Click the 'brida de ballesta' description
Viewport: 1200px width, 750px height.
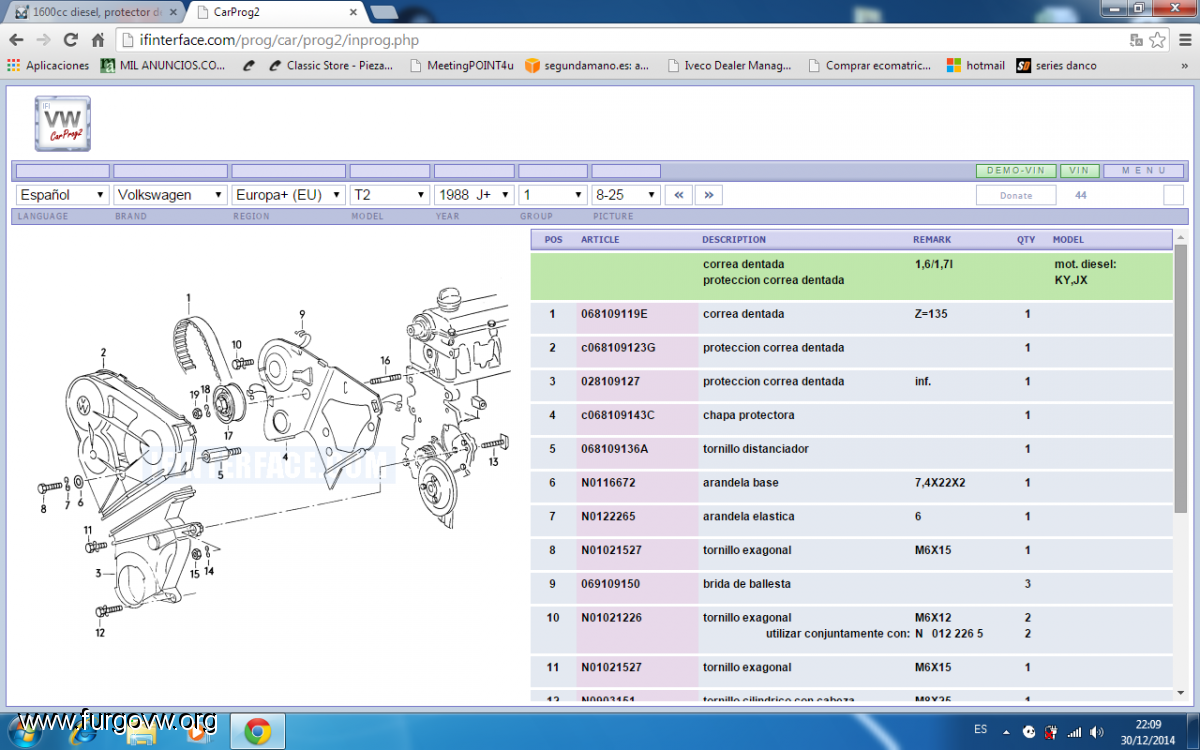746,584
